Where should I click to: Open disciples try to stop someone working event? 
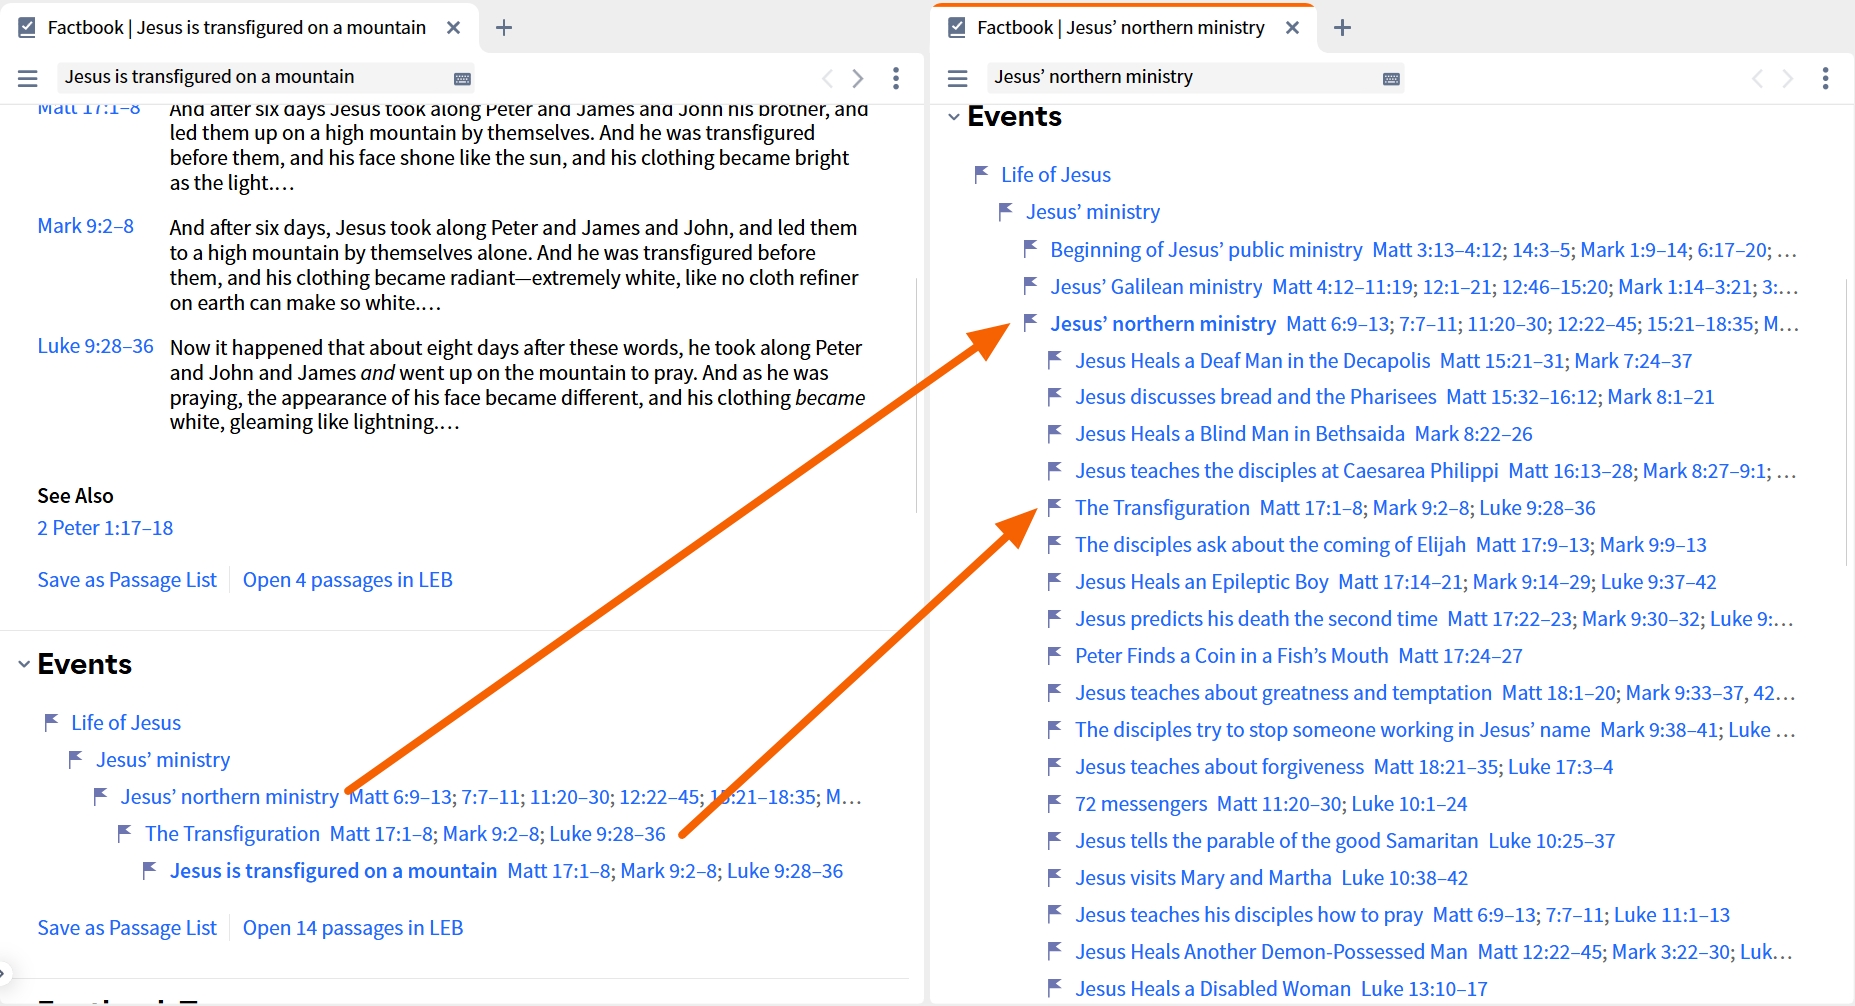(x=1332, y=730)
